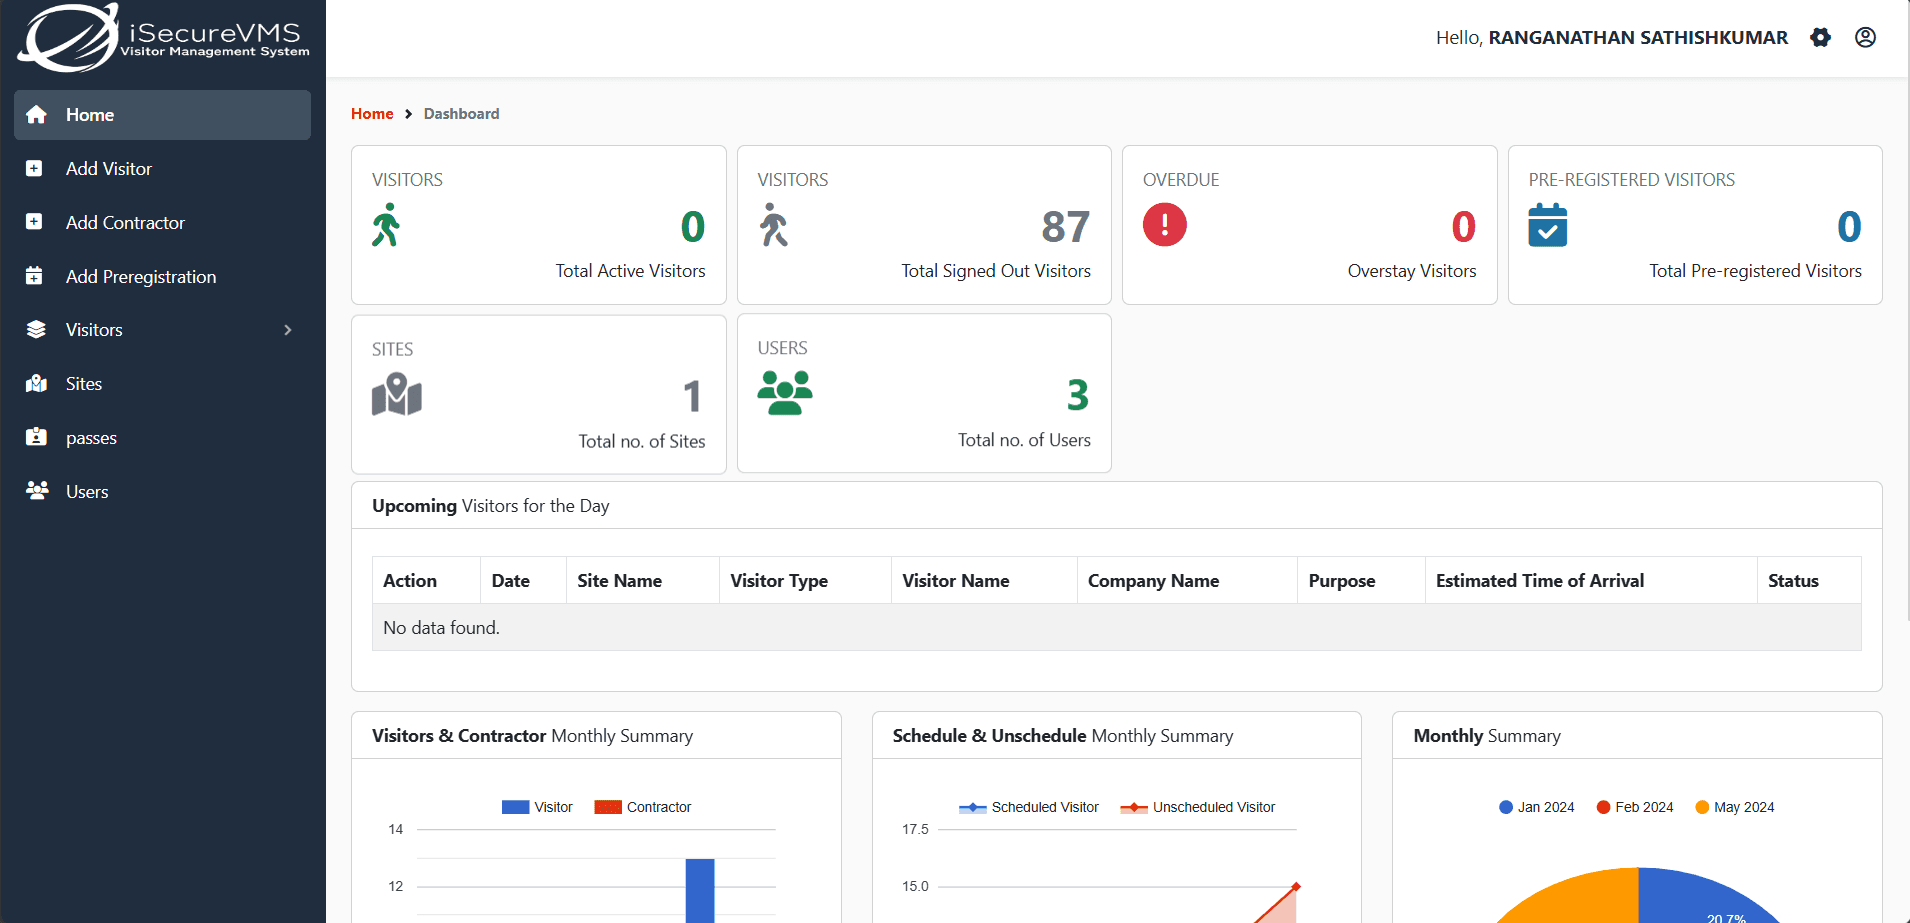The height and width of the screenshot is (923, 1910).
Task: Go to Add Preregistration page
Action: (x=141, y=277)
